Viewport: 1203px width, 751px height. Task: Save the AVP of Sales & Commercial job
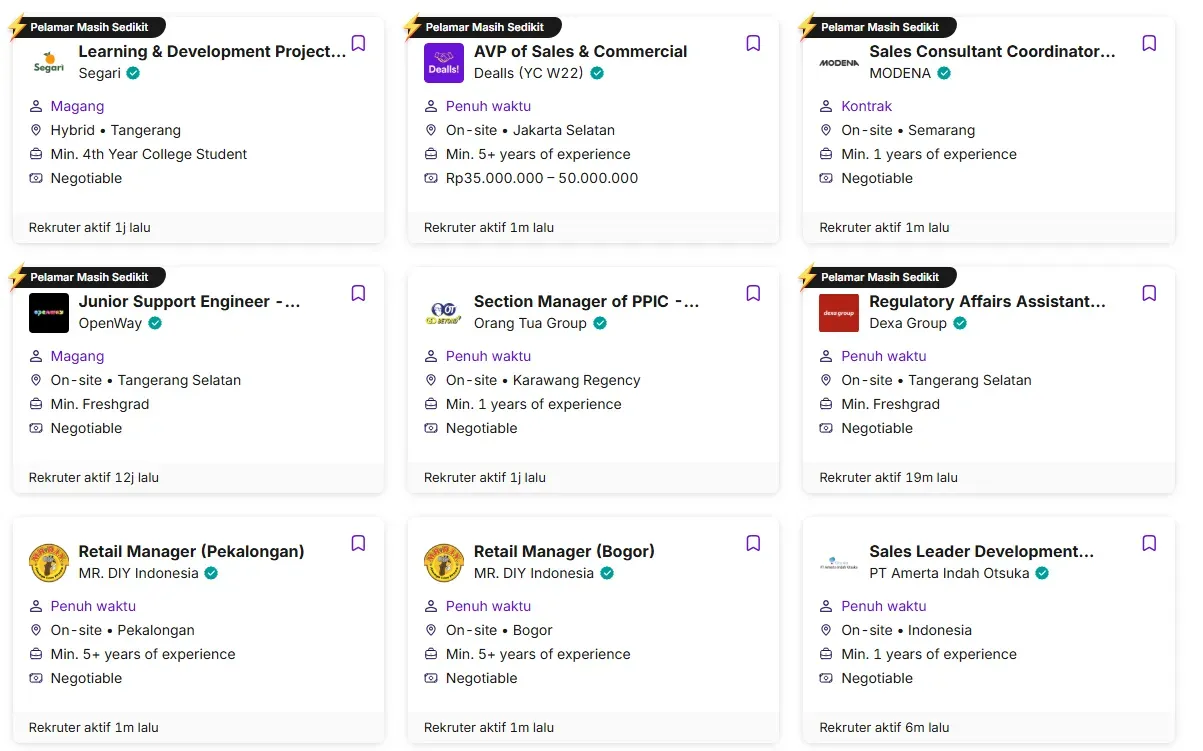pos(753,44)
